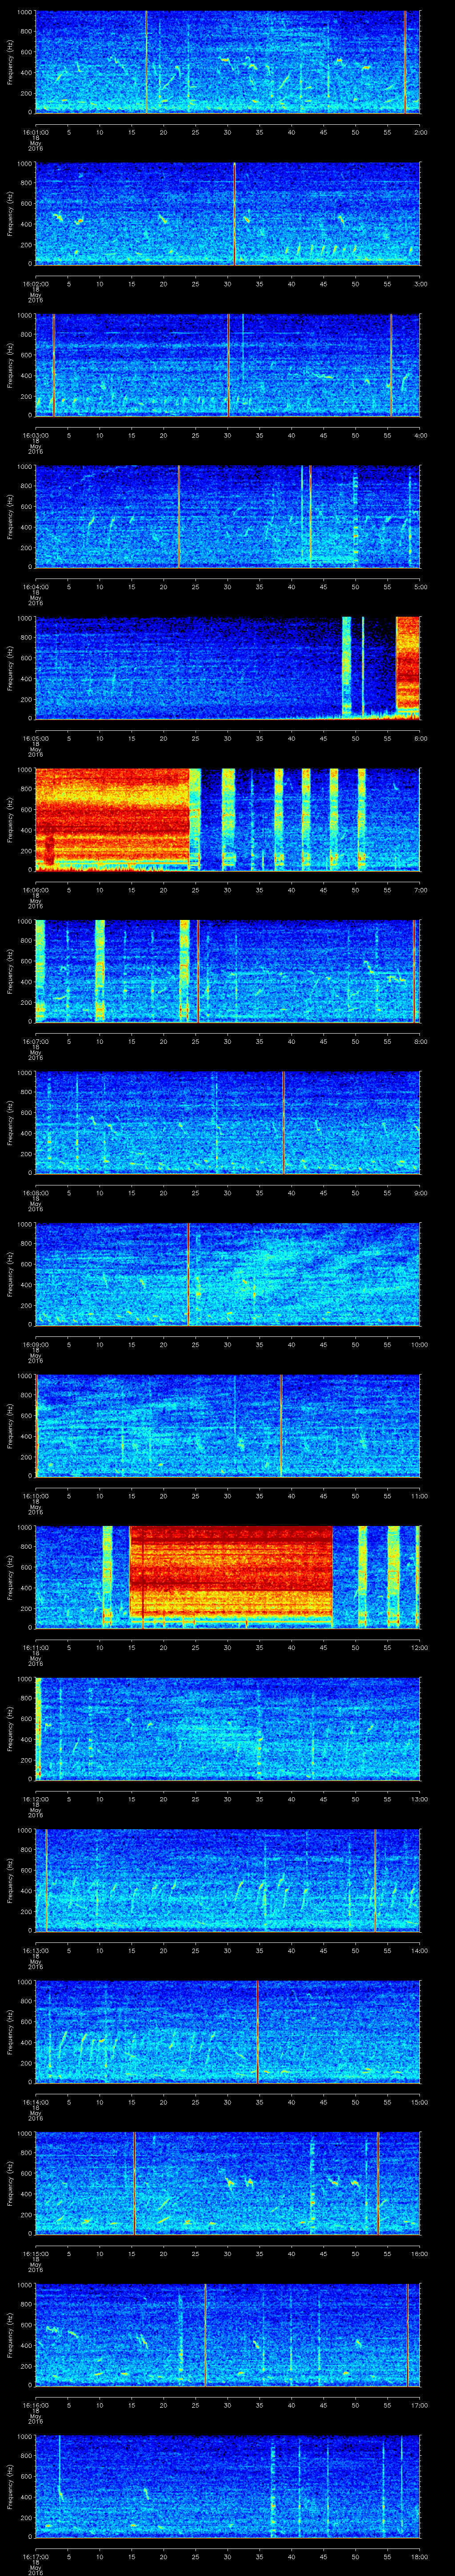Click the 16:01:00 start time label
The height and width of the screenshot is (2576, 455).
coord(35,132)
